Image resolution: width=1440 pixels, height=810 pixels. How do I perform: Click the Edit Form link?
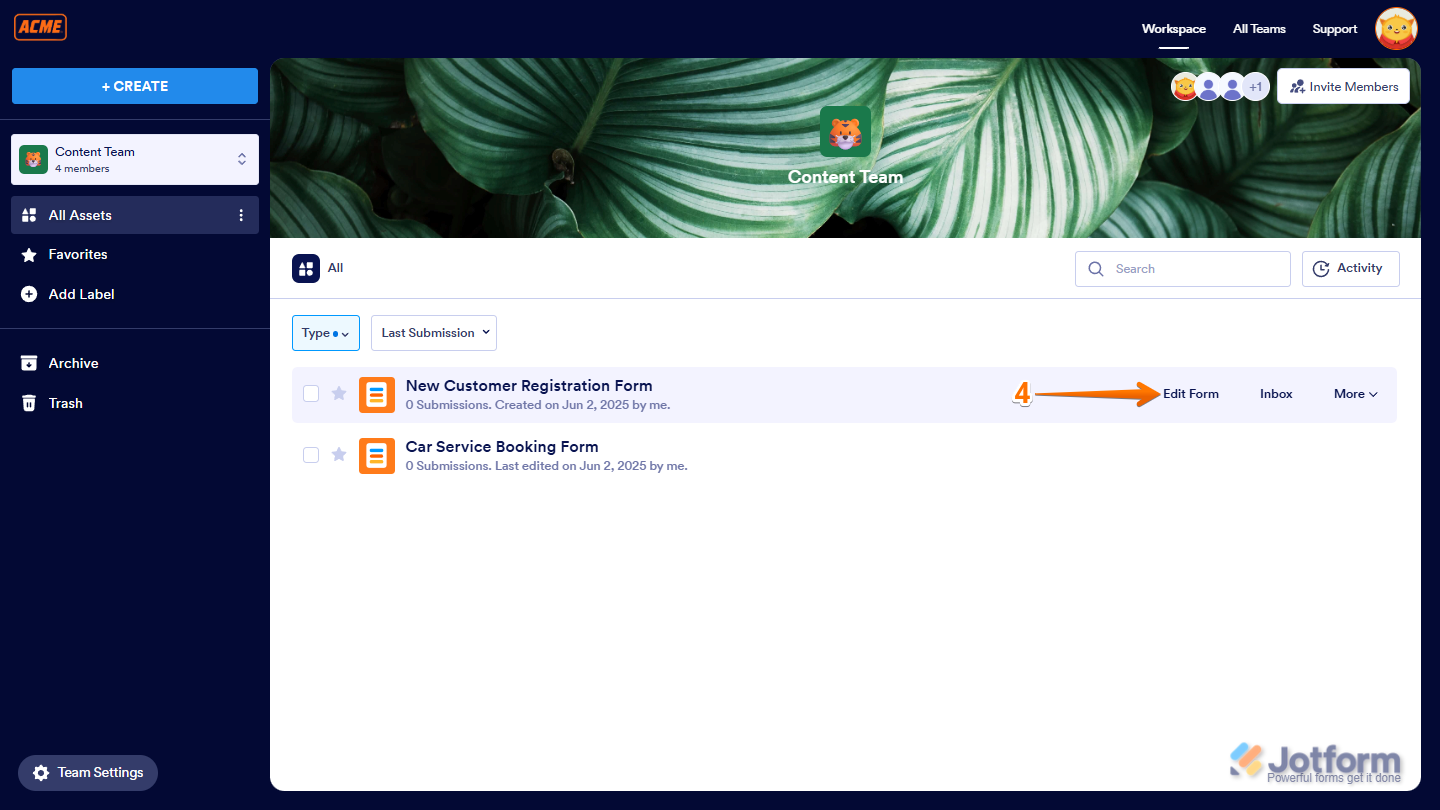click(1190, 393)
